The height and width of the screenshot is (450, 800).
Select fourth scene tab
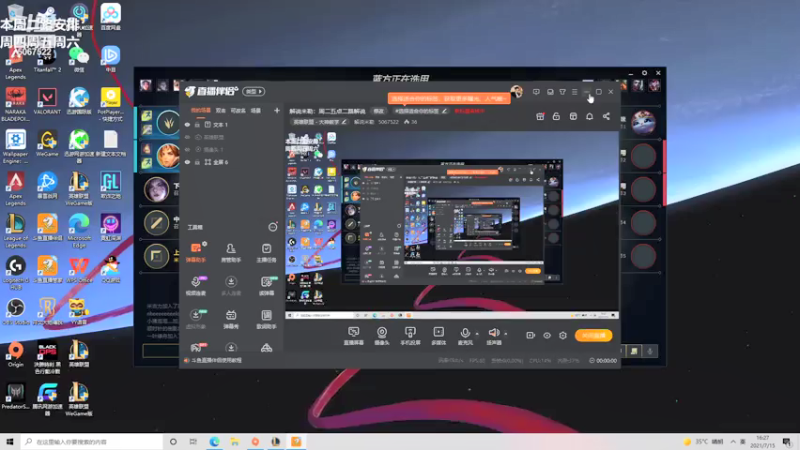[256, 110]
